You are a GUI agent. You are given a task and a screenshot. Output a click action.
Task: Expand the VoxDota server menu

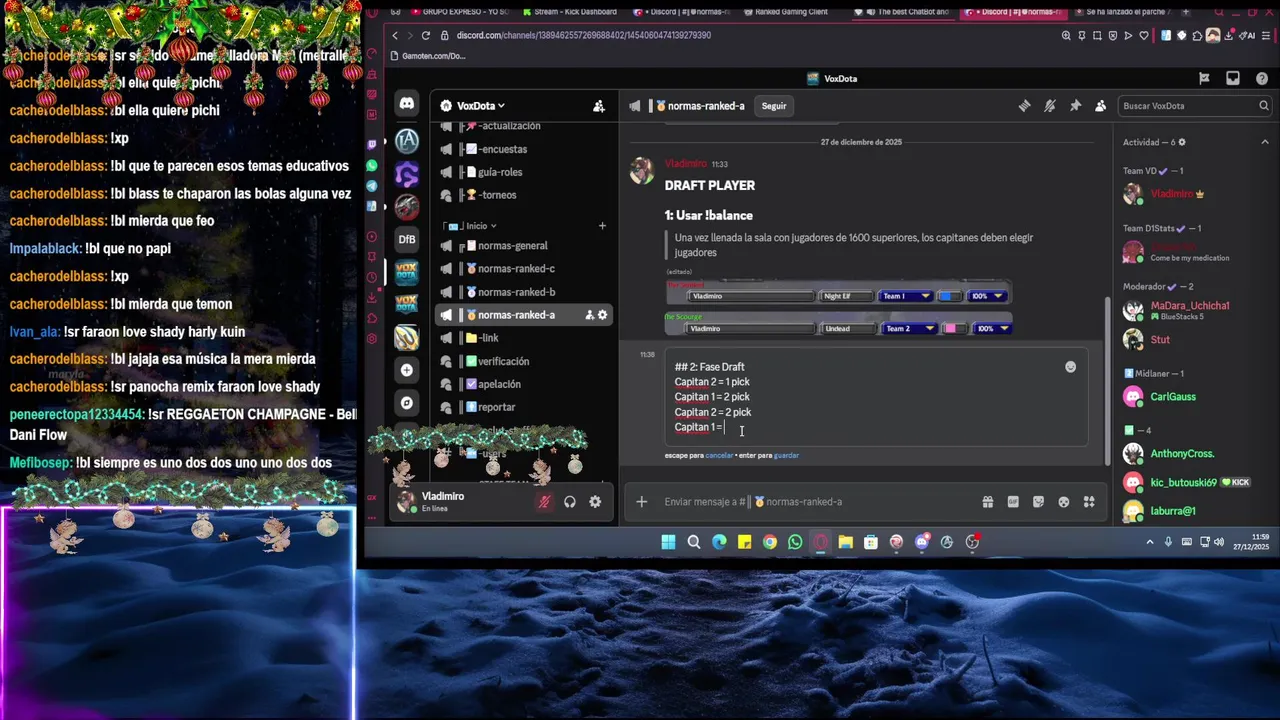coord(480,106)
